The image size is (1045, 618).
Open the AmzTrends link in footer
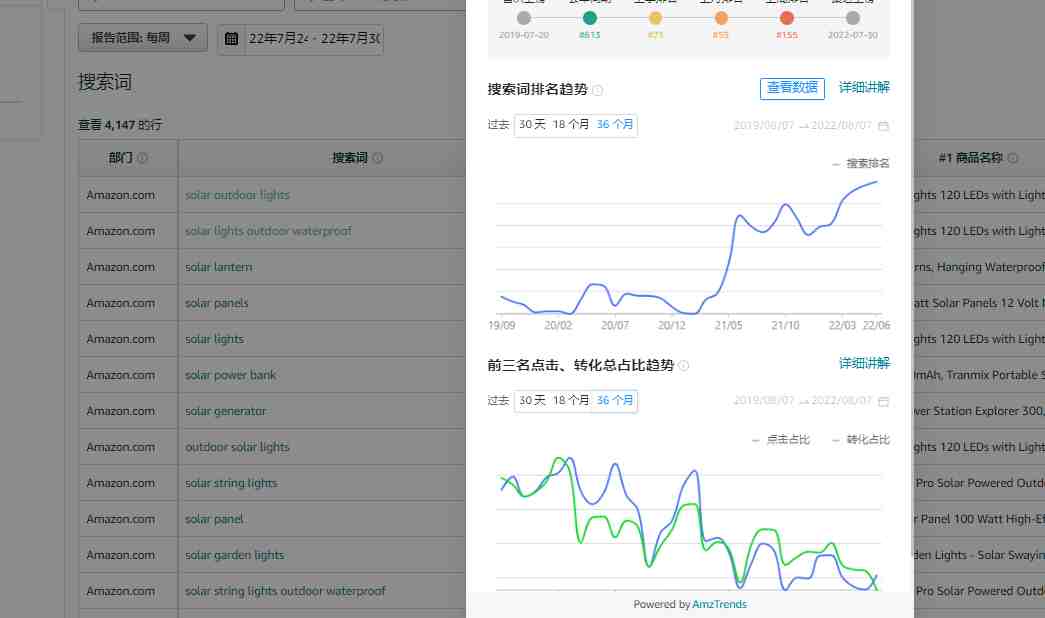coord(719,604)
